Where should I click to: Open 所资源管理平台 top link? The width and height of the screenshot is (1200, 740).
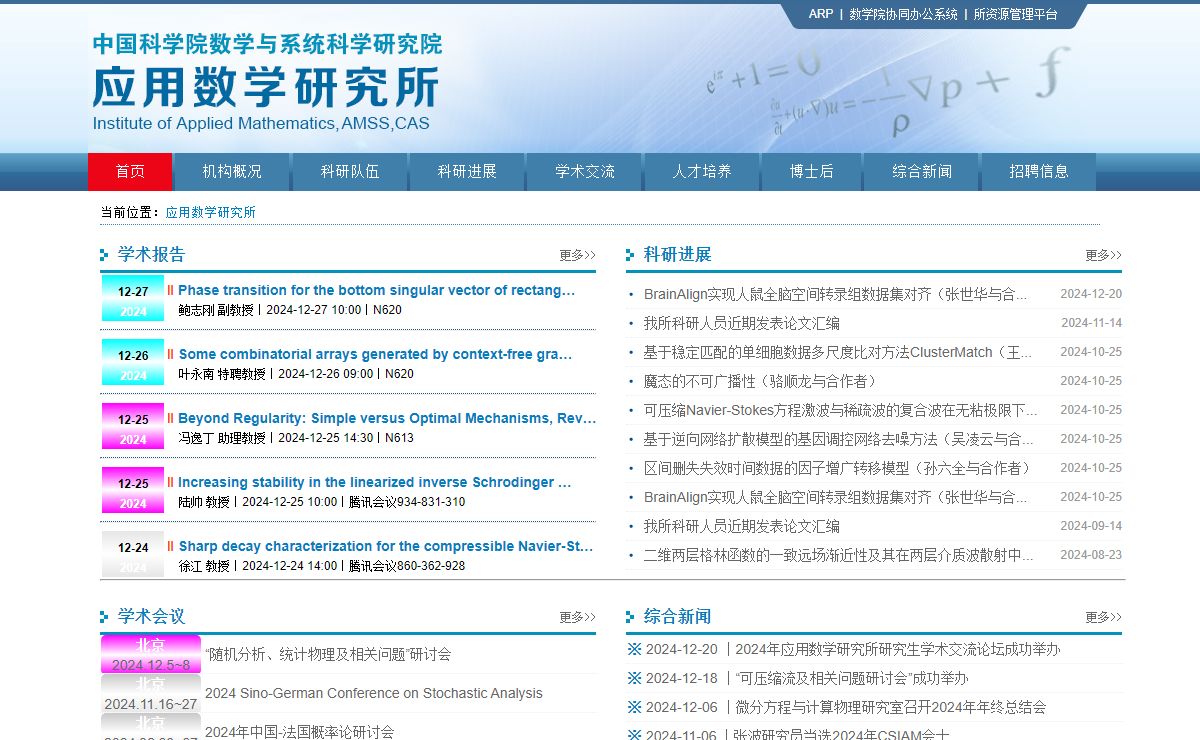1015,14
